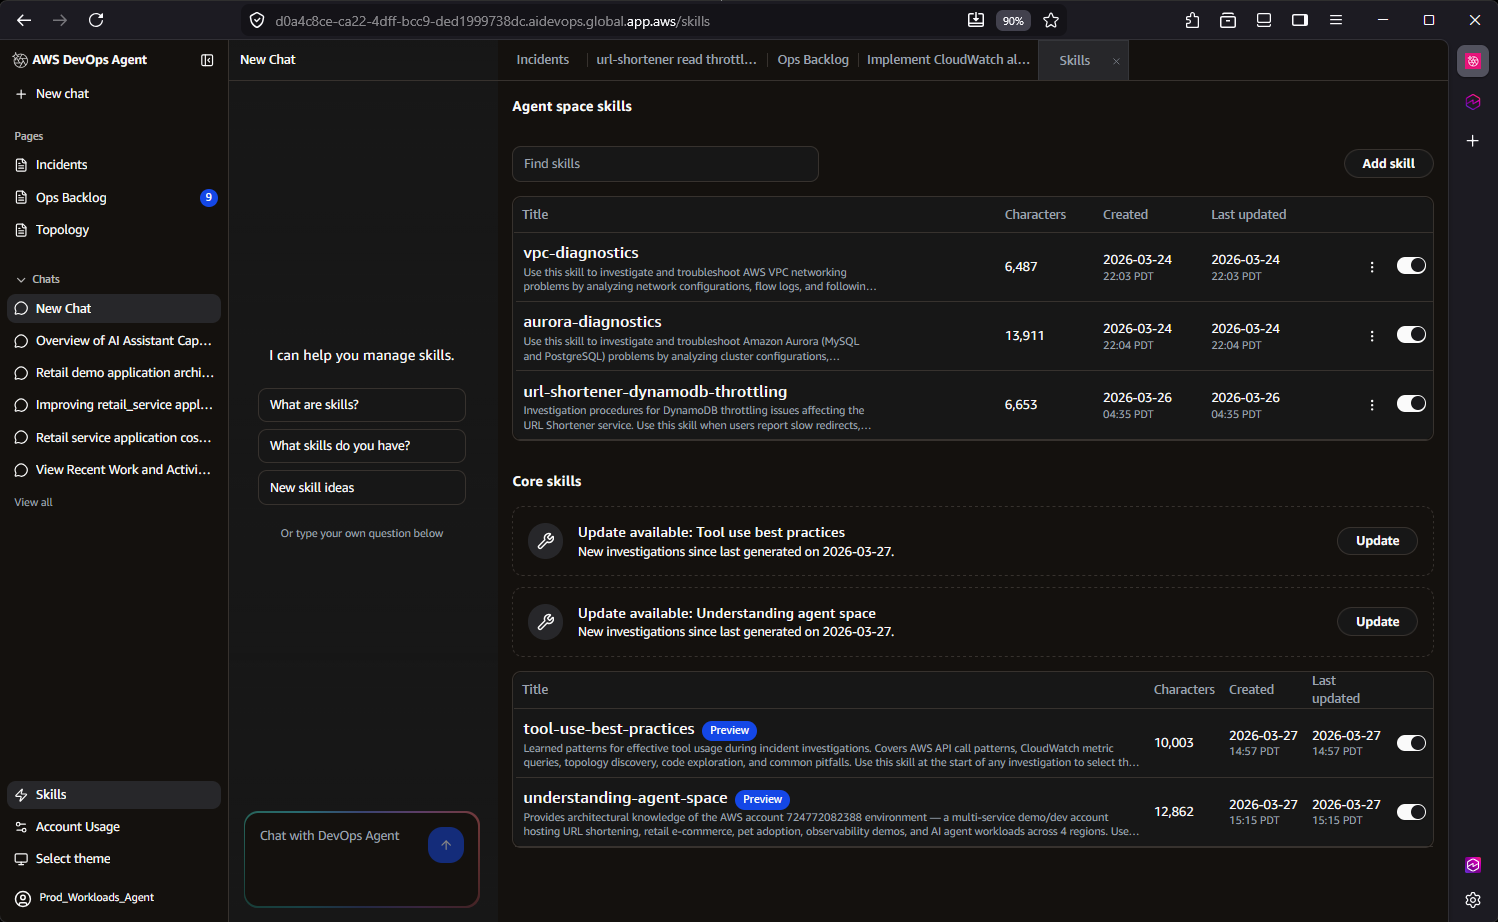Viewport: 1498px width, 922px height.
Task: Click the Find skills search field
Action: click(x=665, y=163)
